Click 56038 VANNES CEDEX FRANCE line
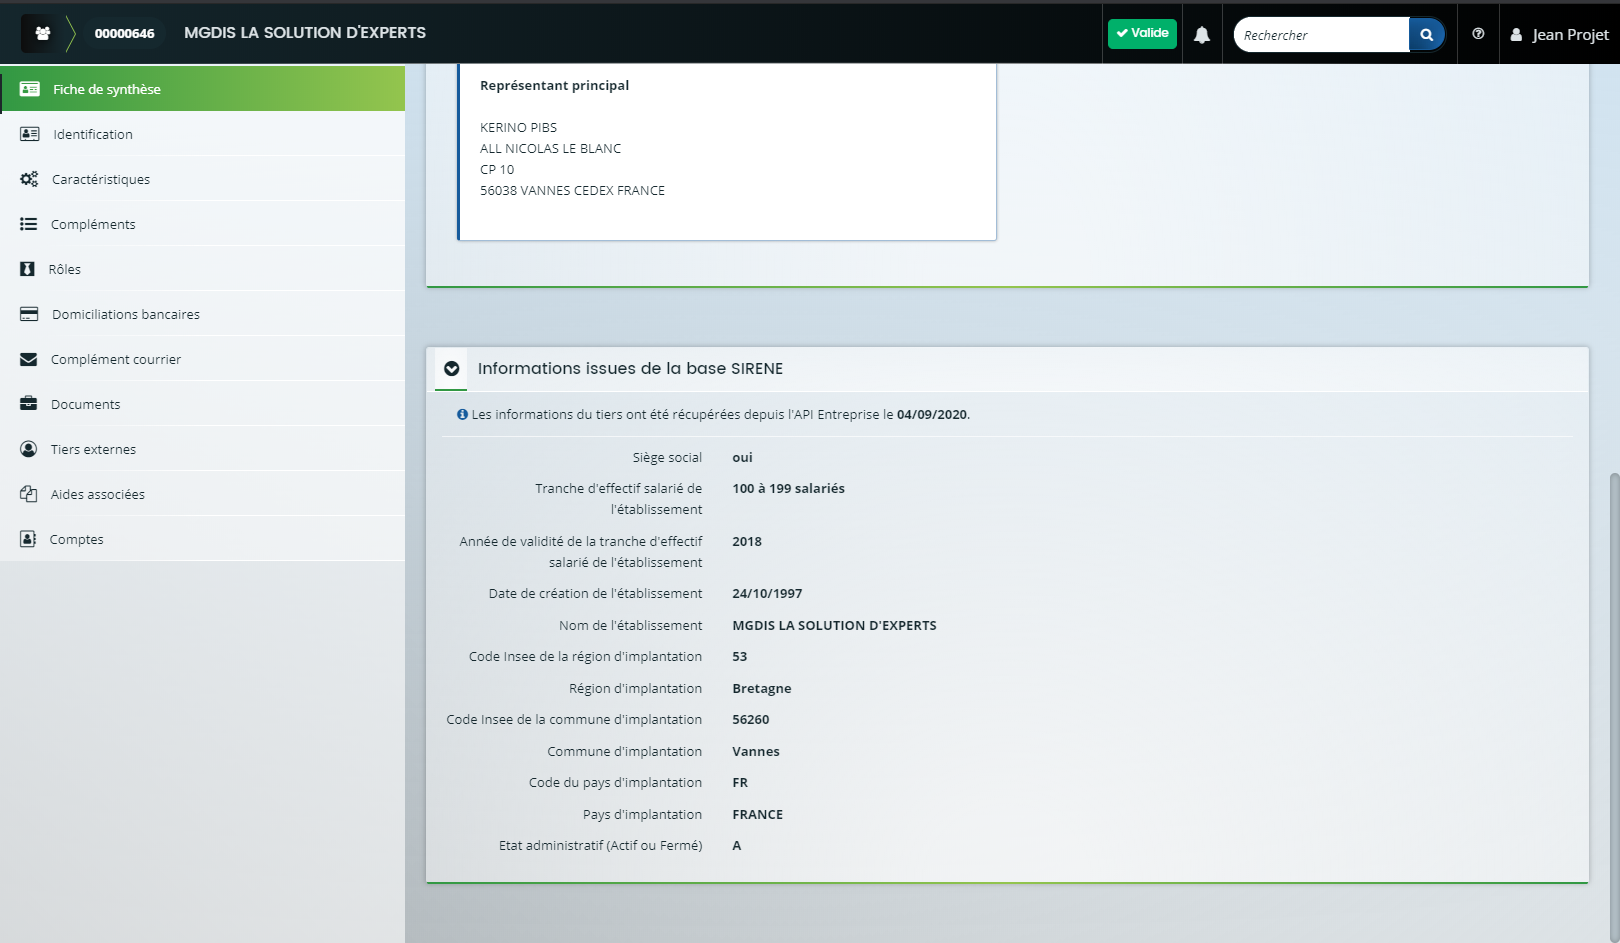The image size is (1620, 943). click(x=572, y=190)
